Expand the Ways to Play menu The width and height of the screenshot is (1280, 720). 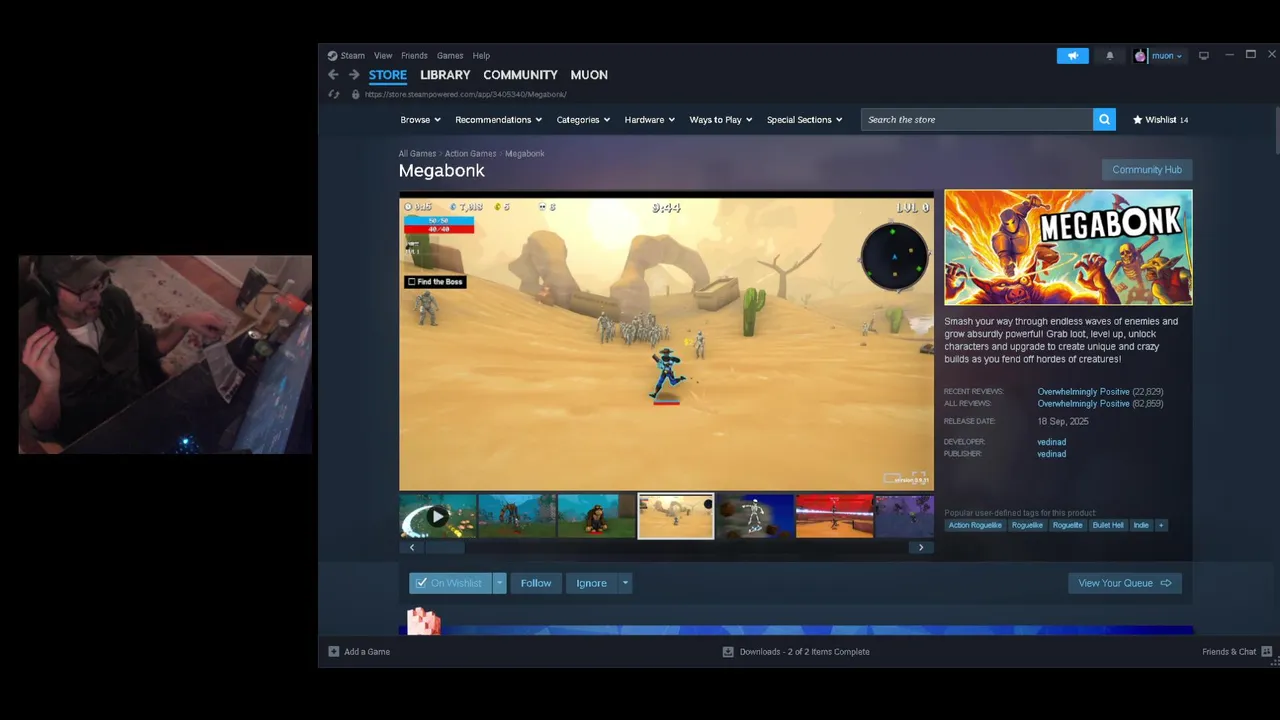pos(721,120)
